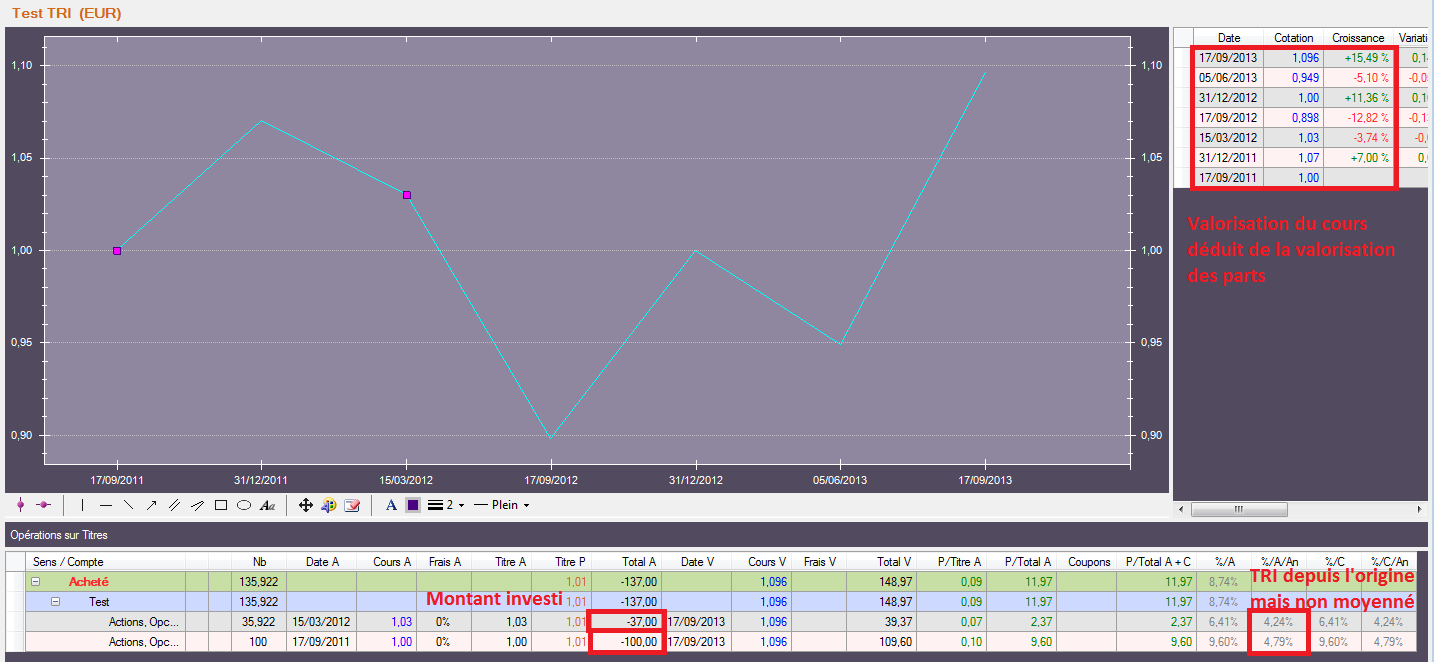Collapse the Test account row
Viewport: 1434px width, 662px height.
pyautogui.click(x=56, y=602)
